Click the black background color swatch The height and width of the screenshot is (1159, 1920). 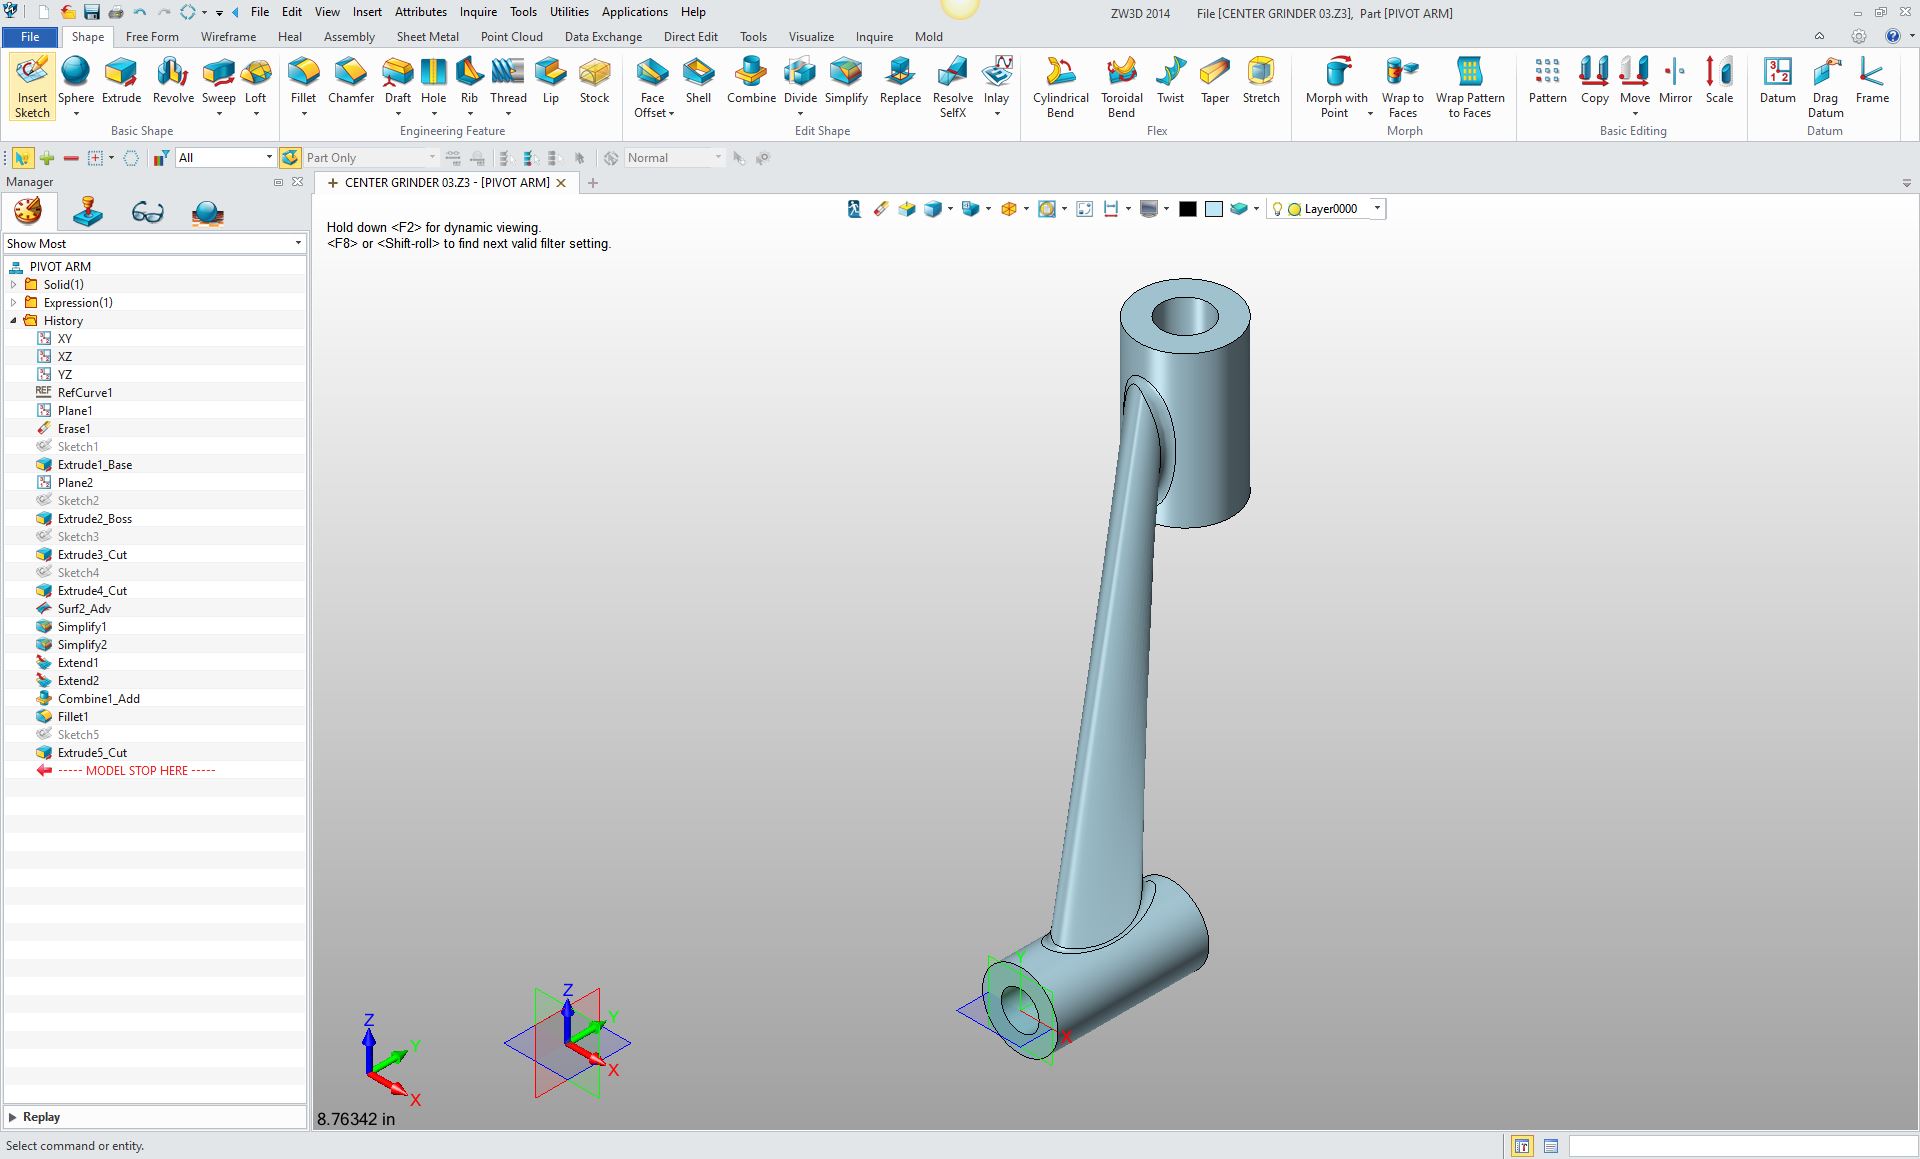[x=1187, y=209]
